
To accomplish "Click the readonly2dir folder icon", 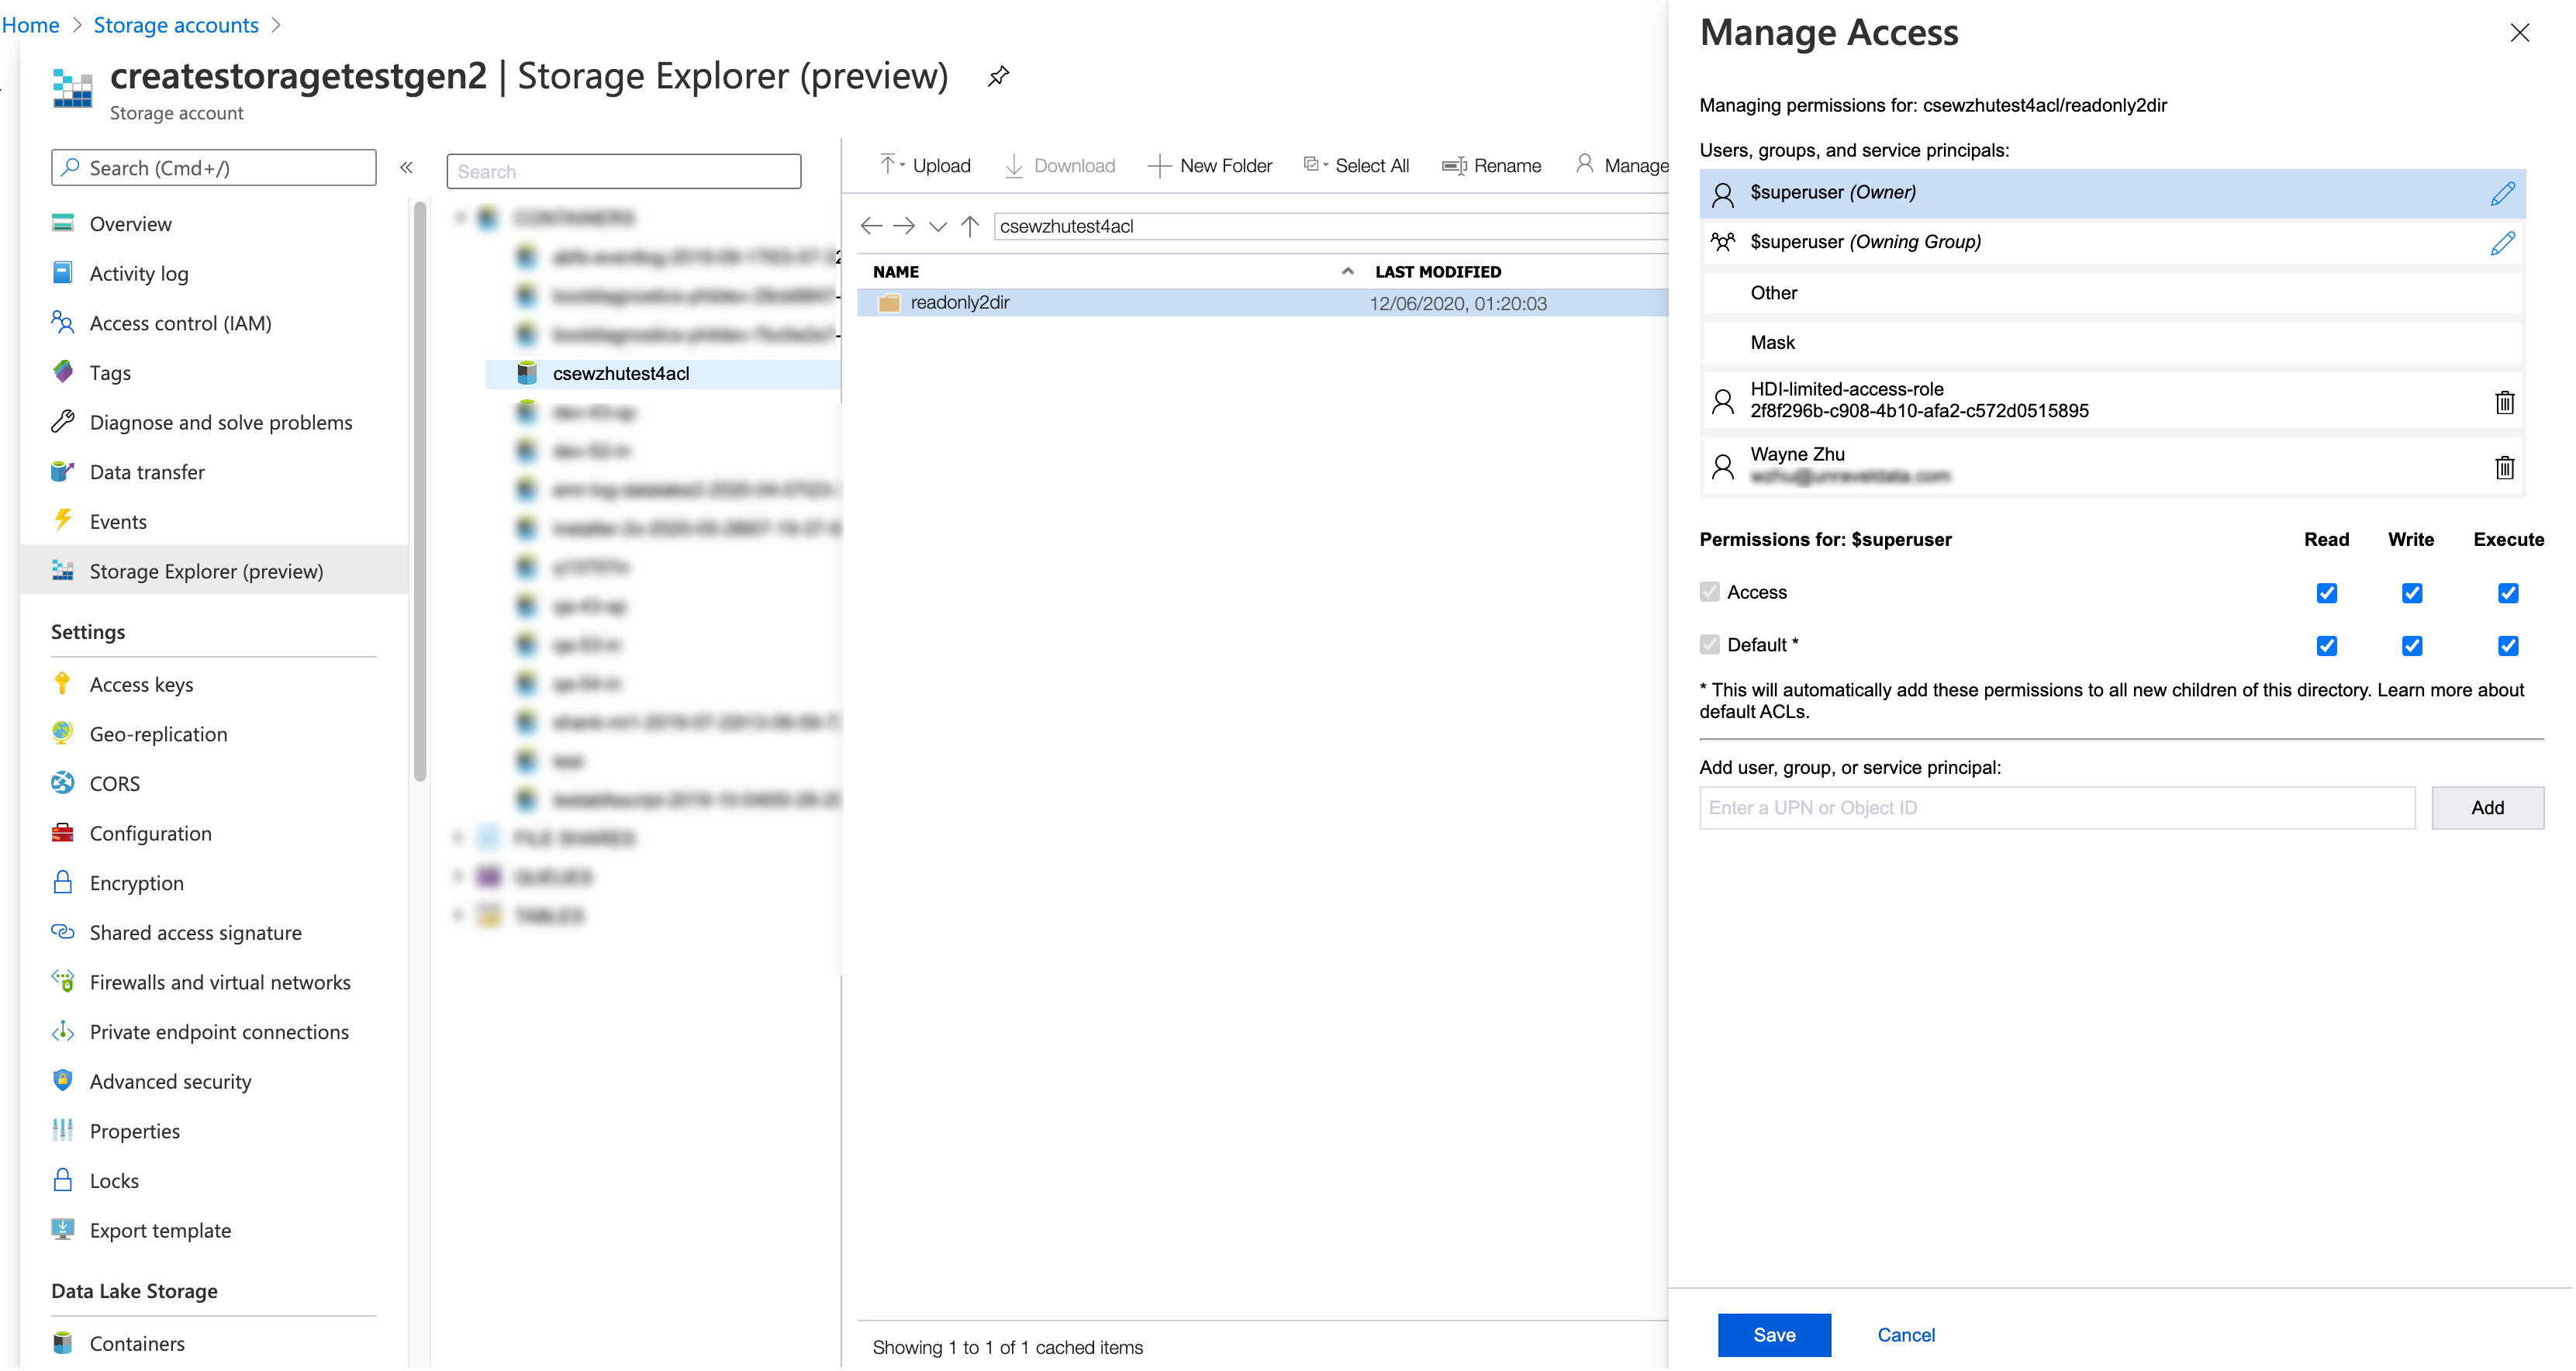I will [x=889, y=303].
